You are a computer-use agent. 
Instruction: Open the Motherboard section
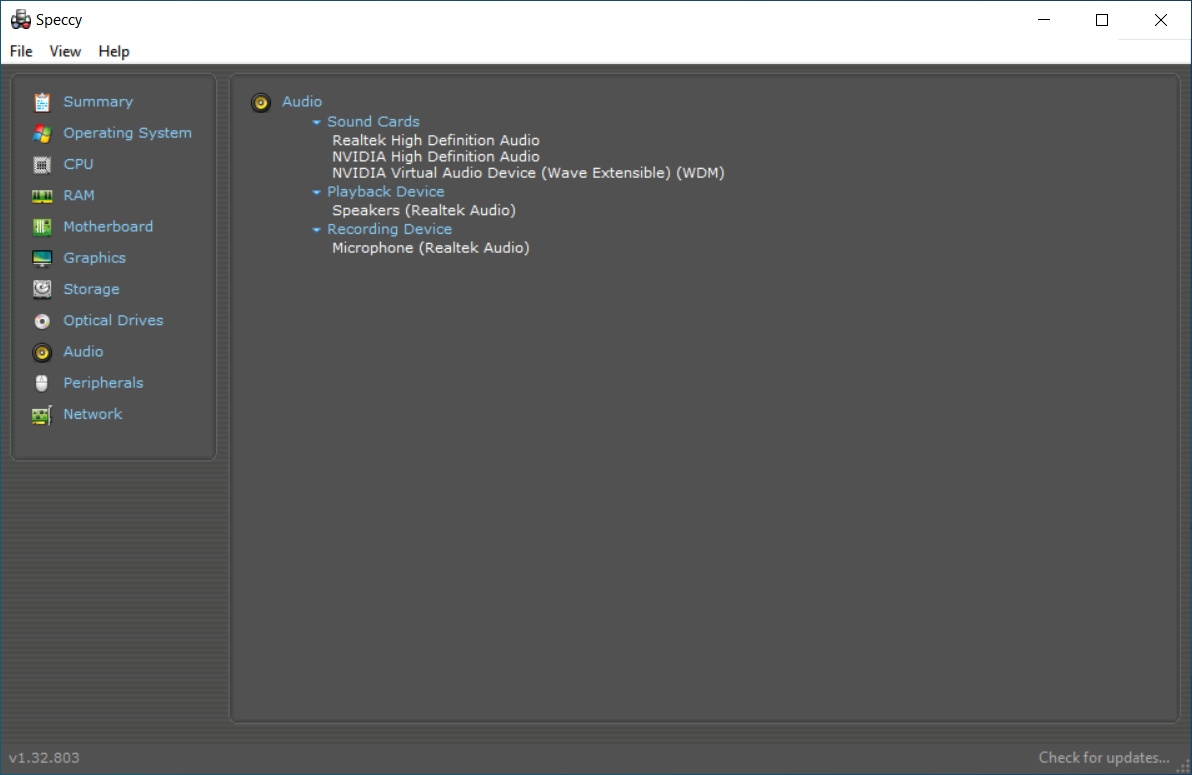(108, 226)
